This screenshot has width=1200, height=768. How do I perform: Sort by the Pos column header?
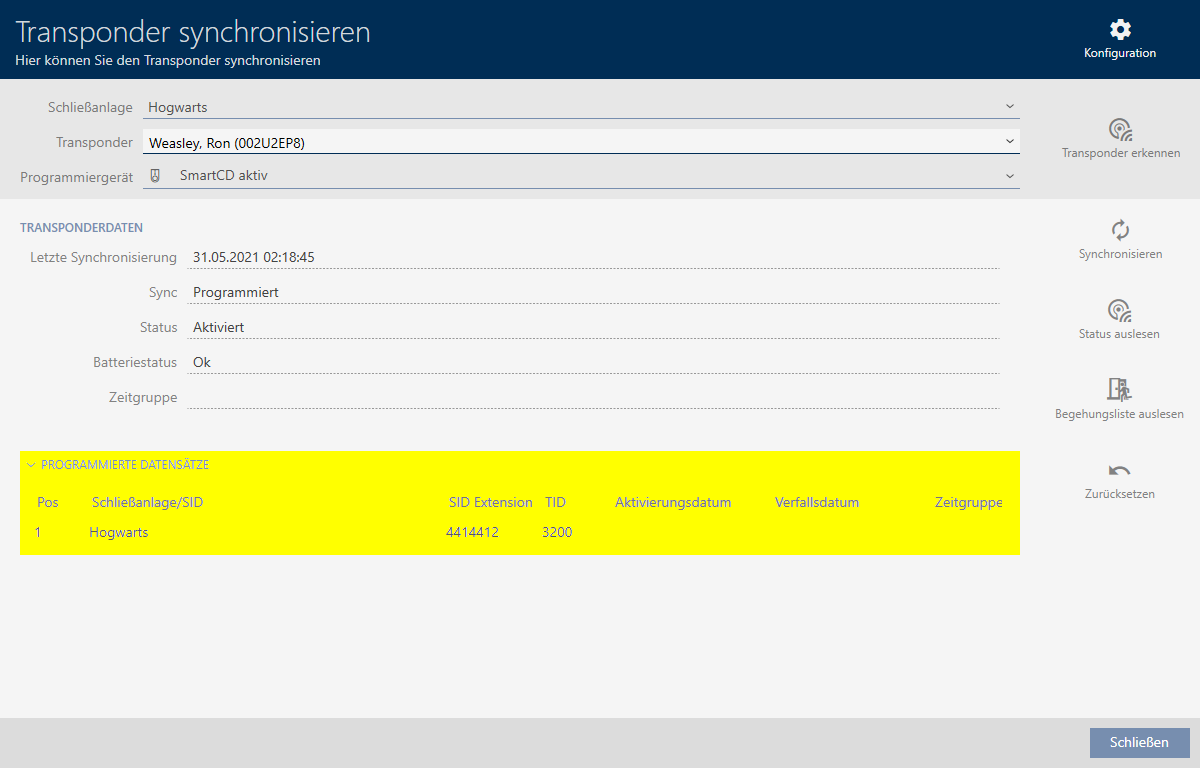point(48,502)
